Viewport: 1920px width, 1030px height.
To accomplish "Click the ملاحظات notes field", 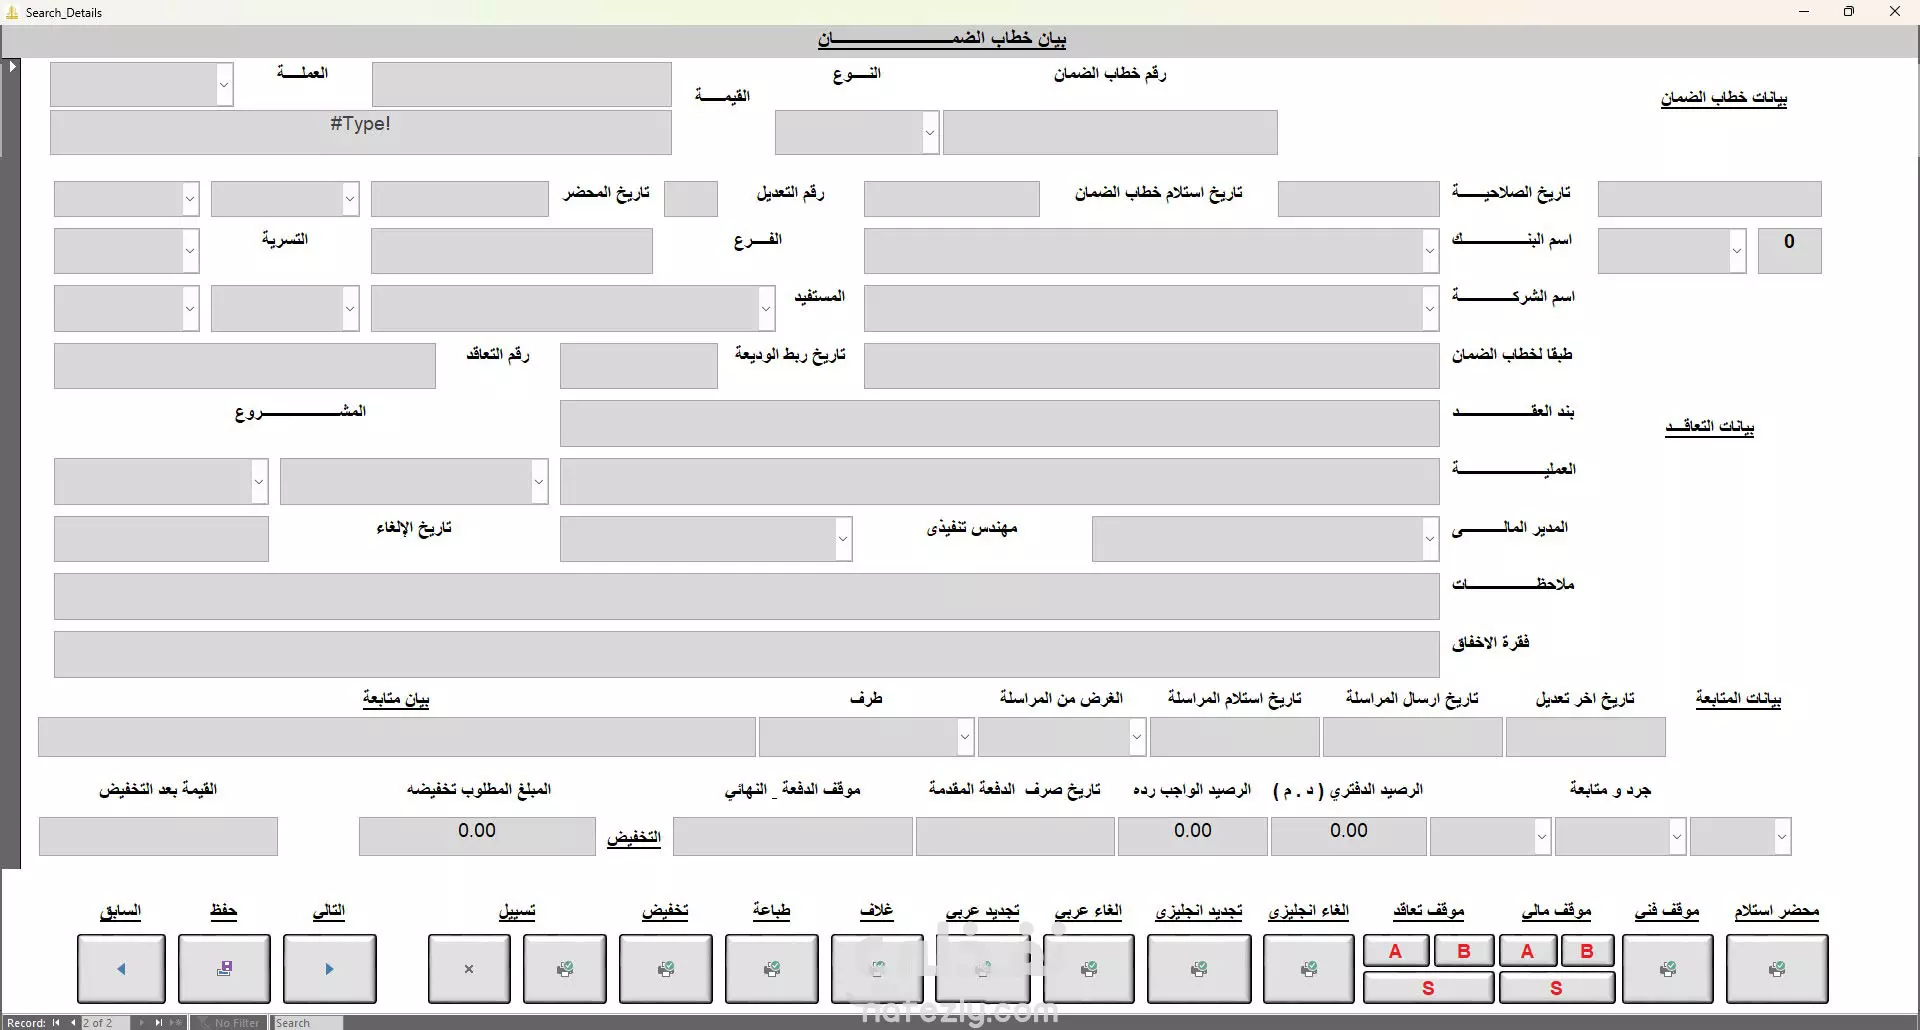I will (746, 597).
